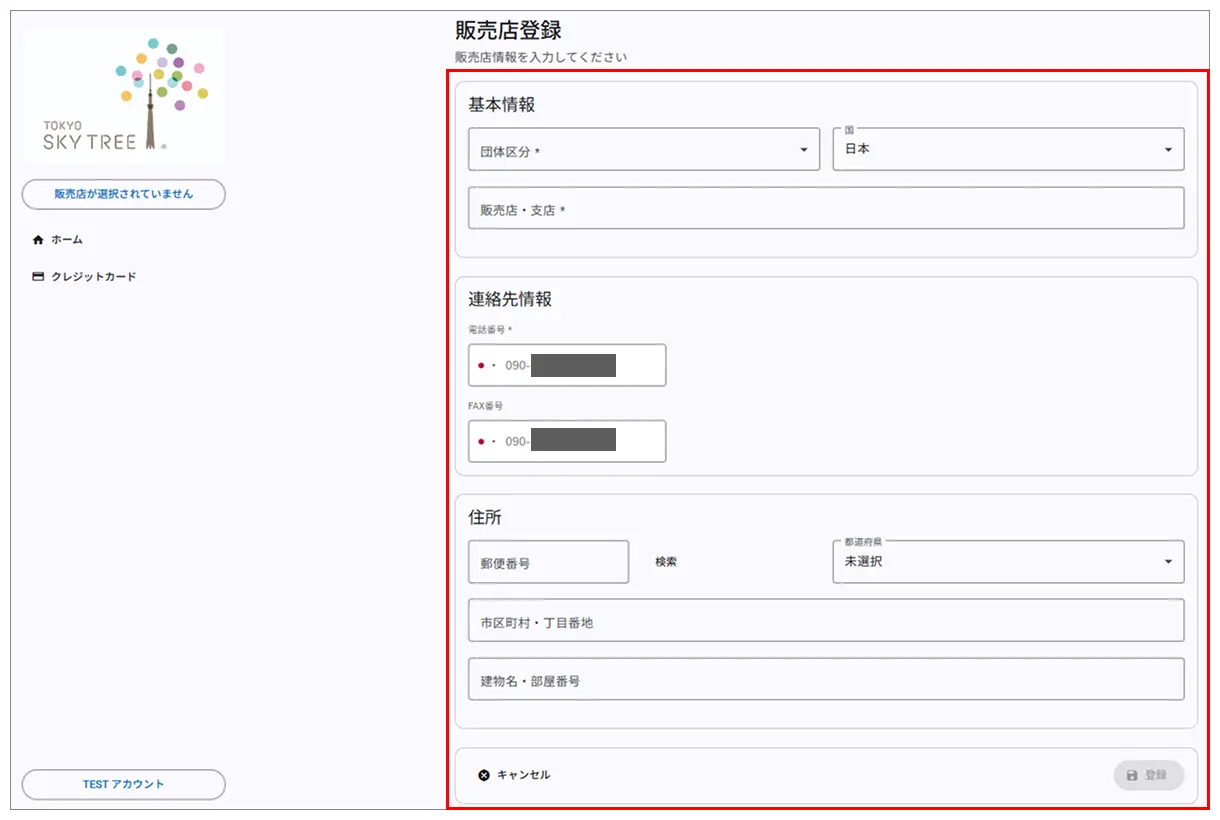This screenshot has height=820, width=1220.
Task: Open クレジットカード menu item
Action: point(93,277)
